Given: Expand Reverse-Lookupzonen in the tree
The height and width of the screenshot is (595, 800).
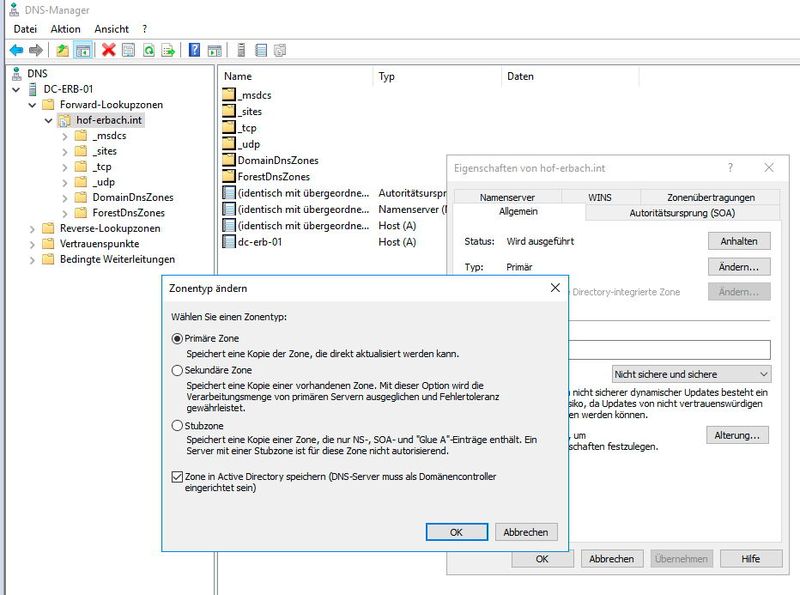Looking at the screenshot, I should pos(33,228).
